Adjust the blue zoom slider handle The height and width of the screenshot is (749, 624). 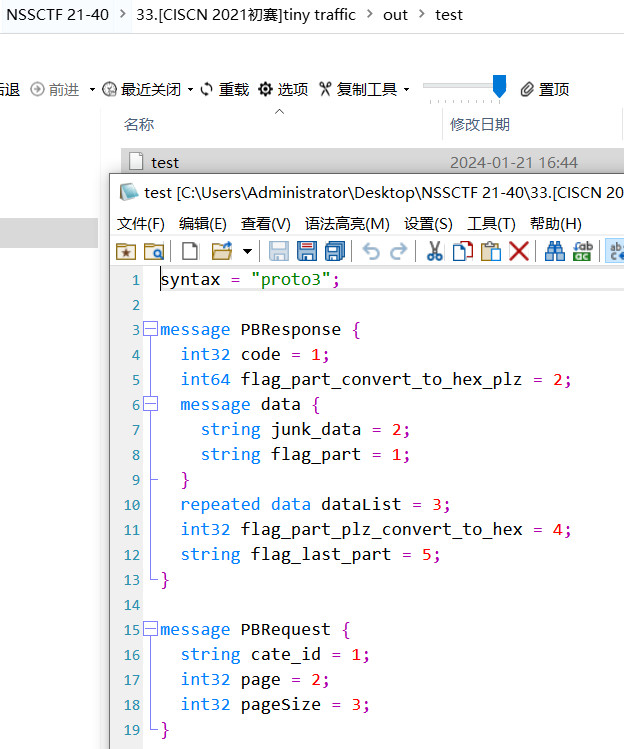[x=499, y=86]
